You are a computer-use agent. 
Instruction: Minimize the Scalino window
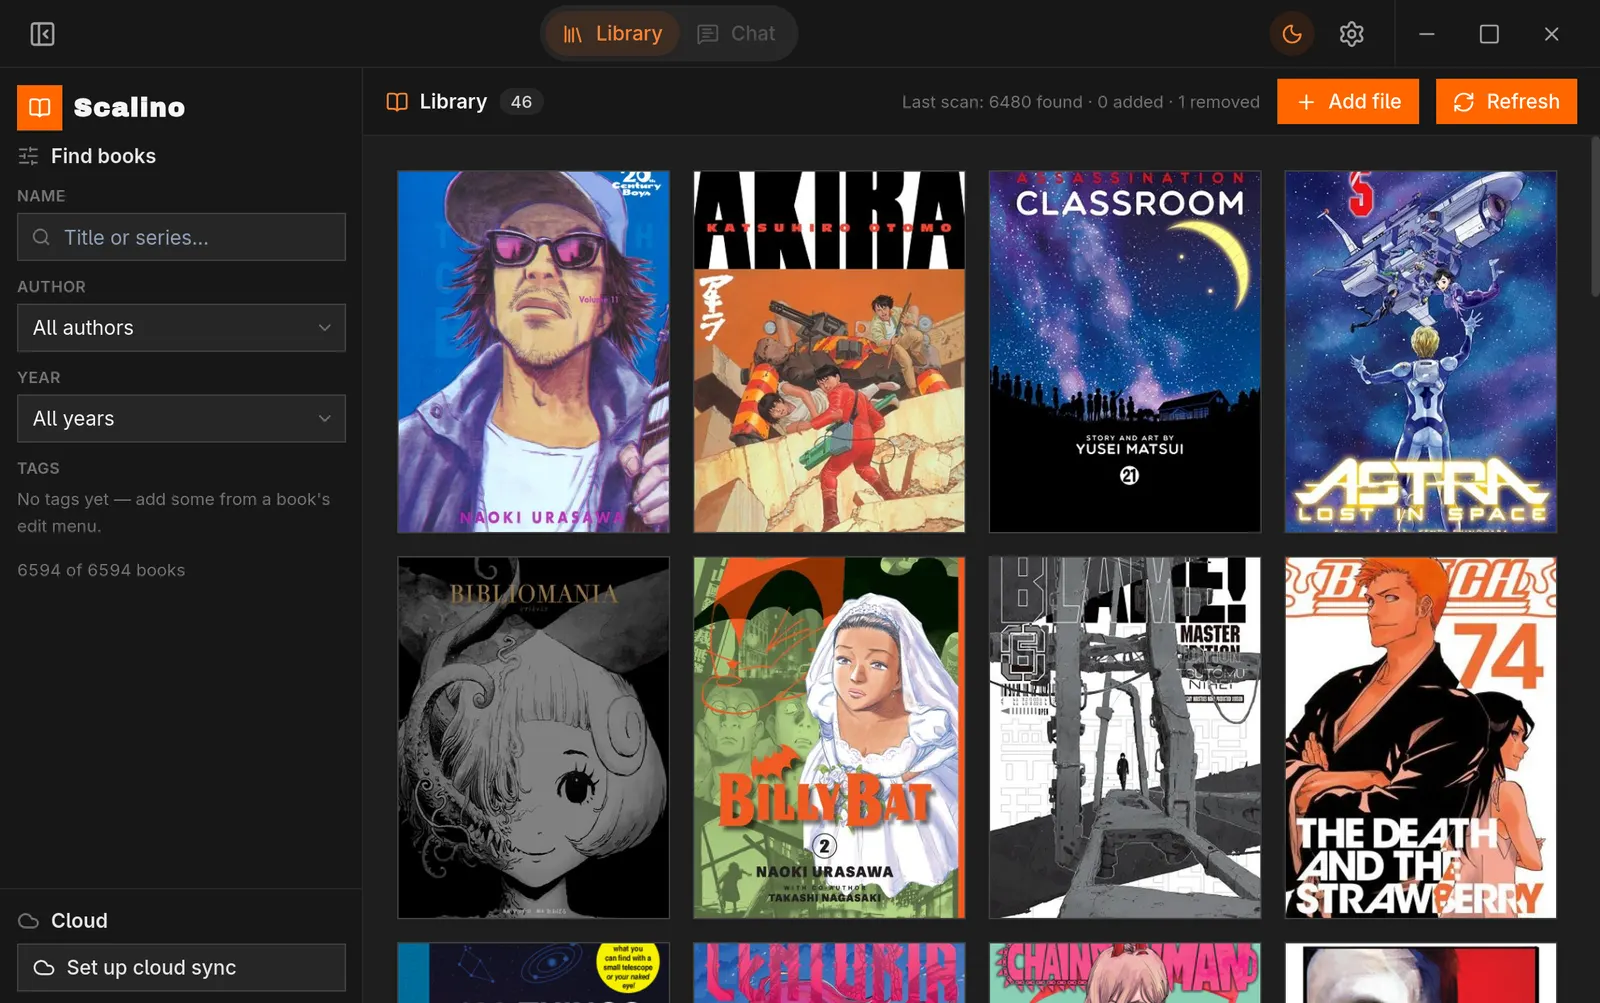(x=1427, y=34)
